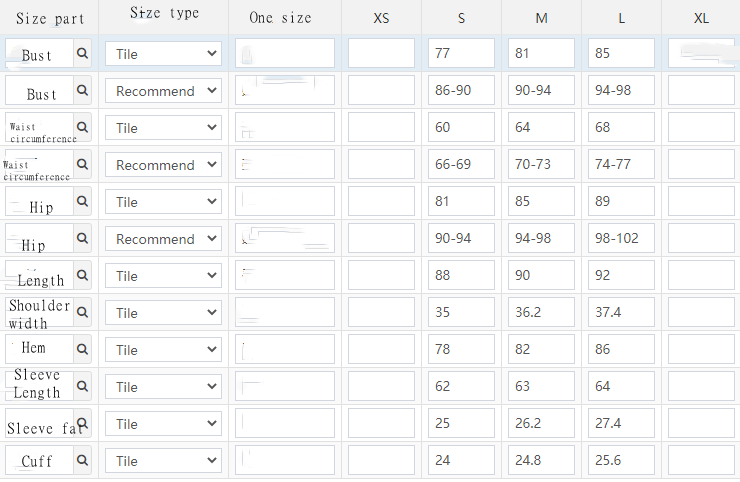The width and height of the screenshot is (740, 482).
Task: Open Recommend dropdown in second Hip row
Action: click(x=163, y=239)
